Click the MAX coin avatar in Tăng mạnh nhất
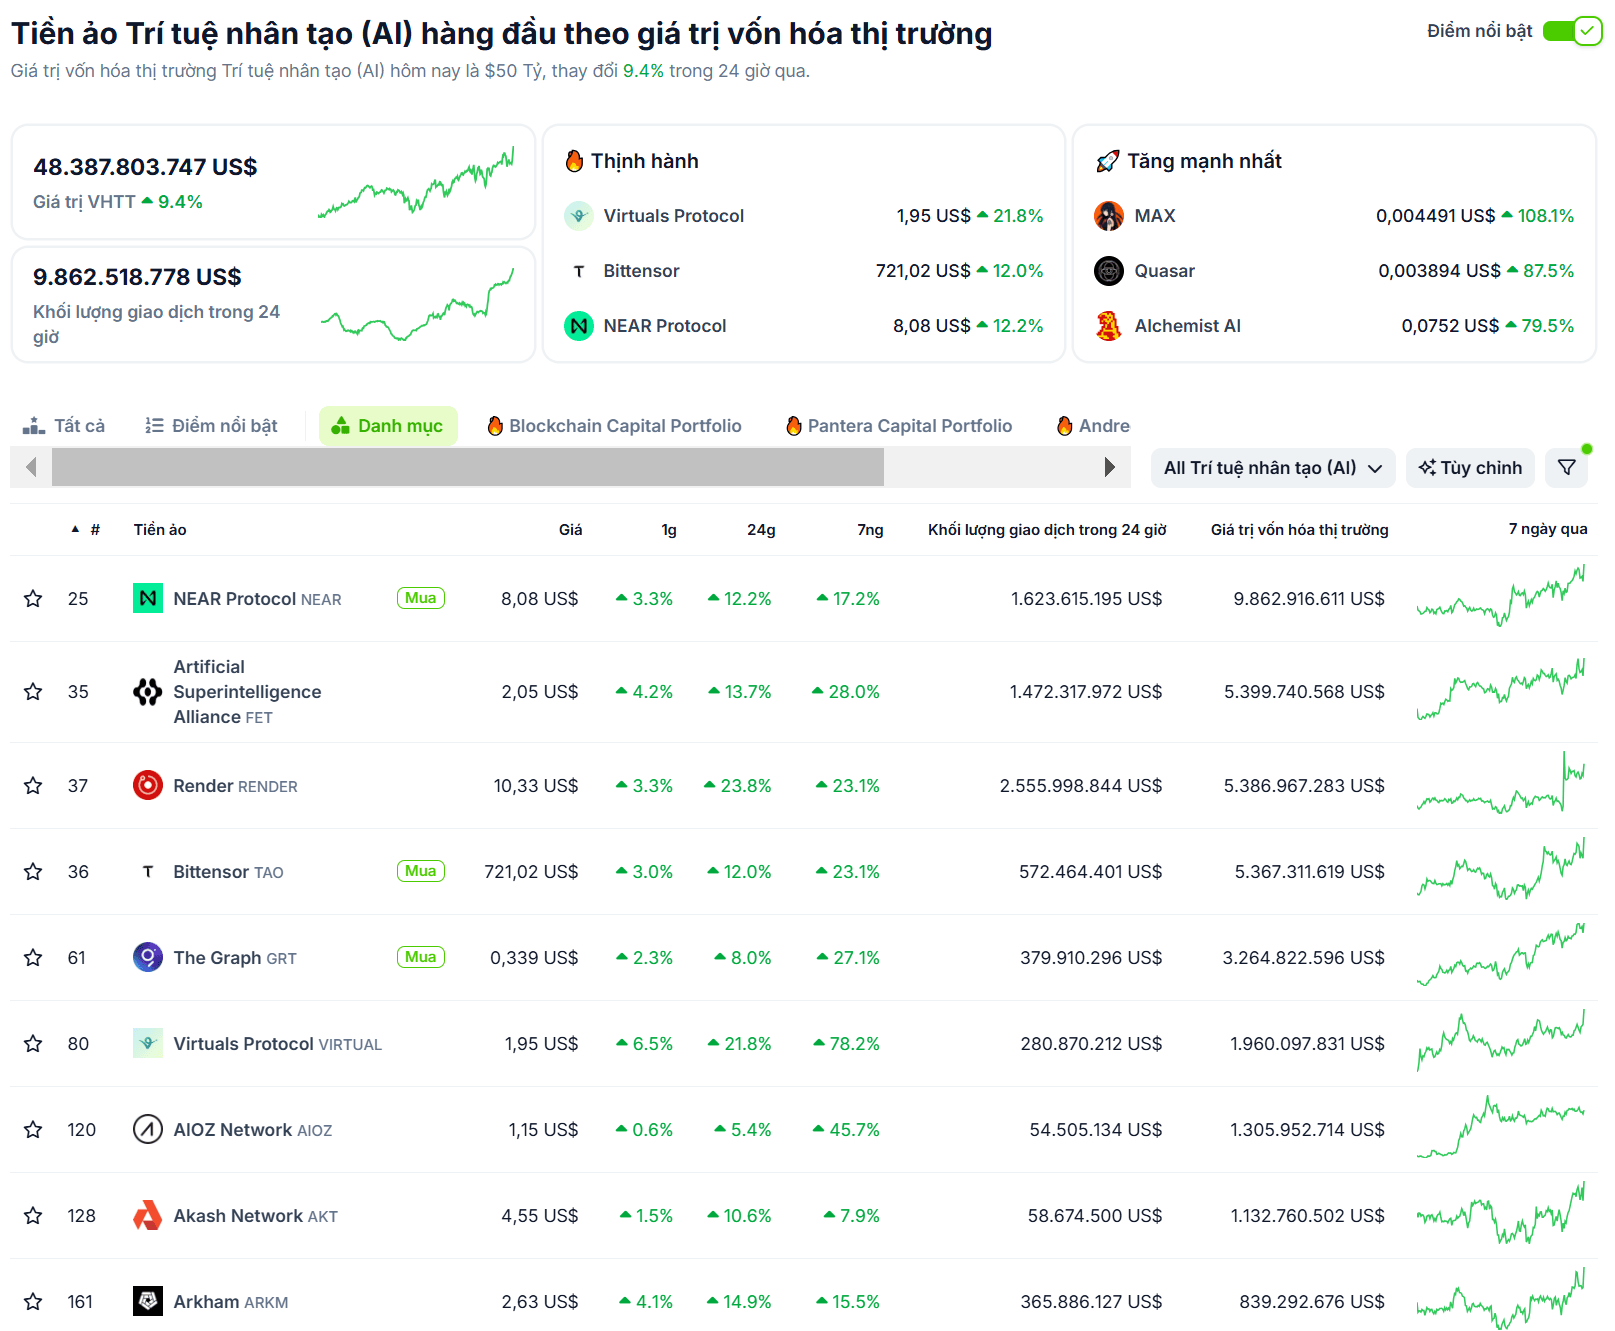The width and height of the screenshot is (1615, 1331). coord(1109,216)
